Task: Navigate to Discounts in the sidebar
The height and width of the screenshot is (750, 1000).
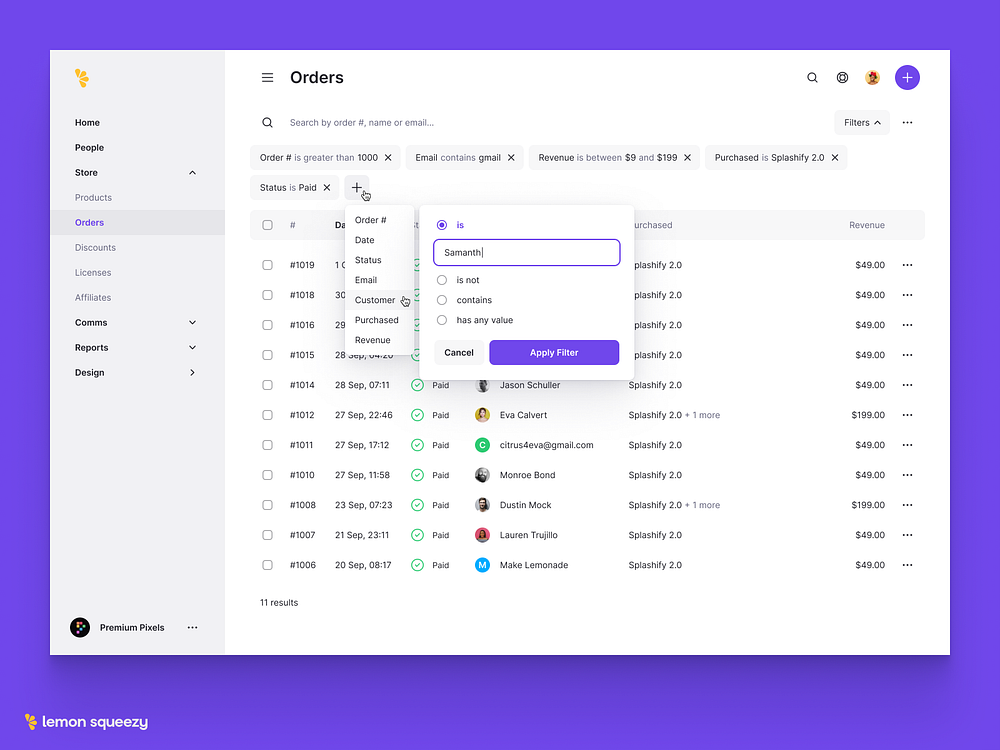Action: [x=94, y=247]
